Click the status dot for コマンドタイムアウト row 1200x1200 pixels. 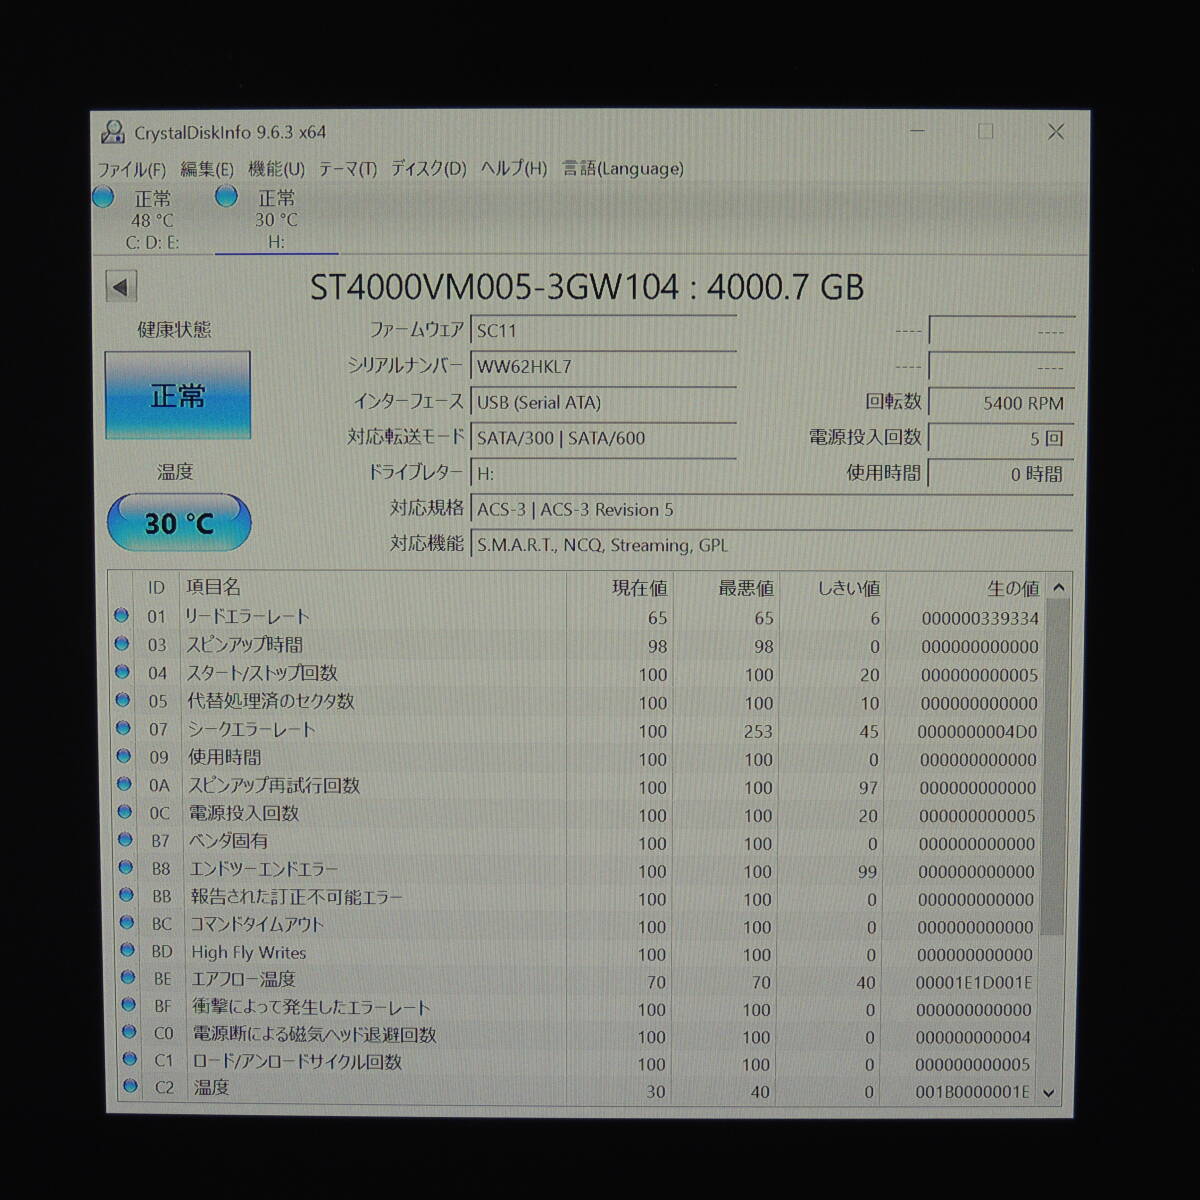coord(127,922)
